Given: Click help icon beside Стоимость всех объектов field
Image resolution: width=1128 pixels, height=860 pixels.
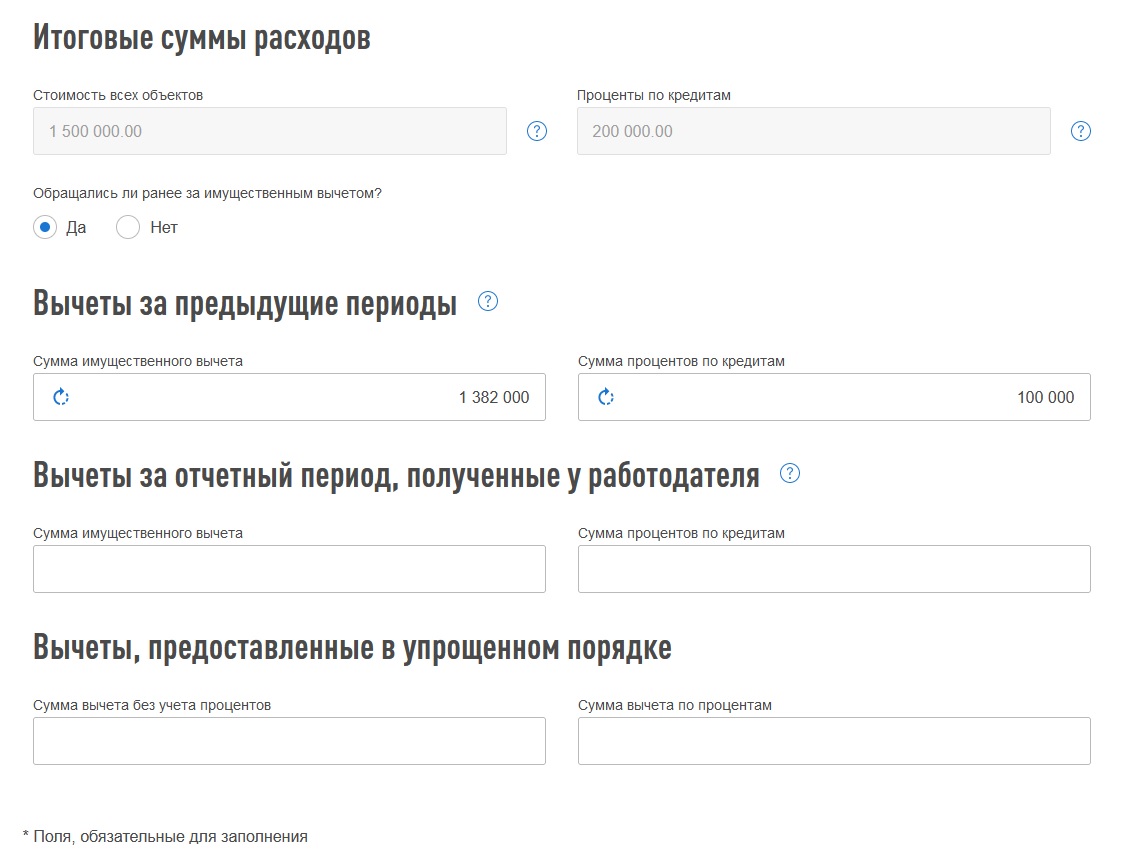Looking at the screenshot, I should pos(537,131).
